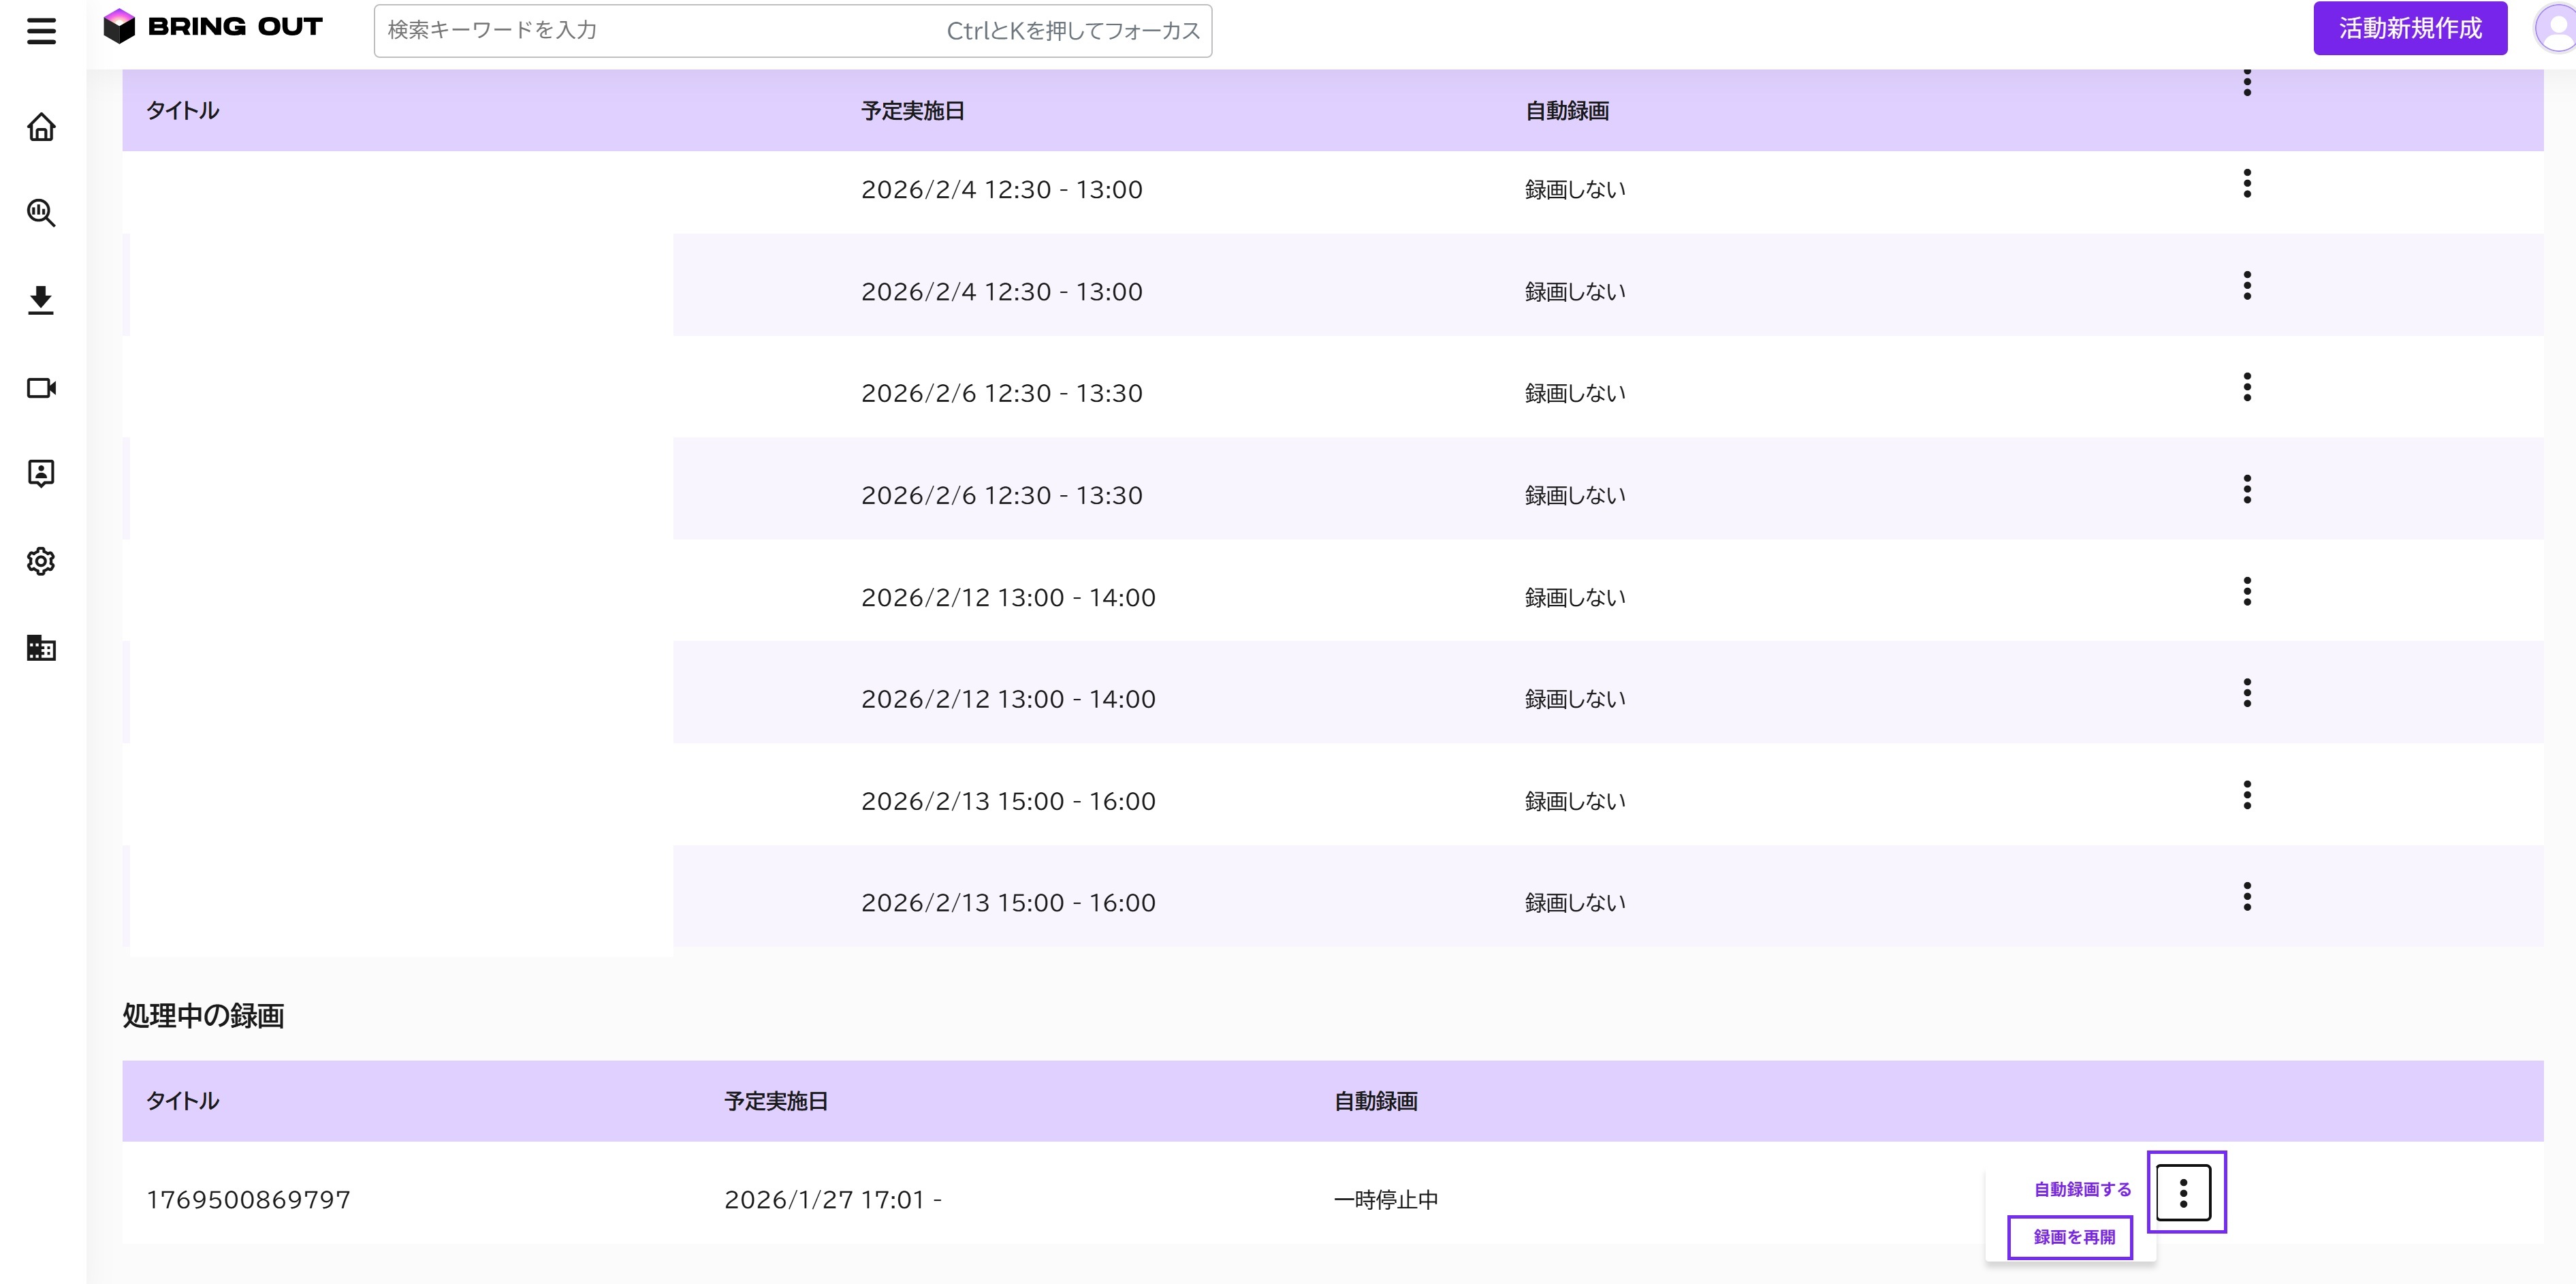This screenshot has height=1284, width=2576.
Task: Click the user avatar icon
Action: [2556, 29]
